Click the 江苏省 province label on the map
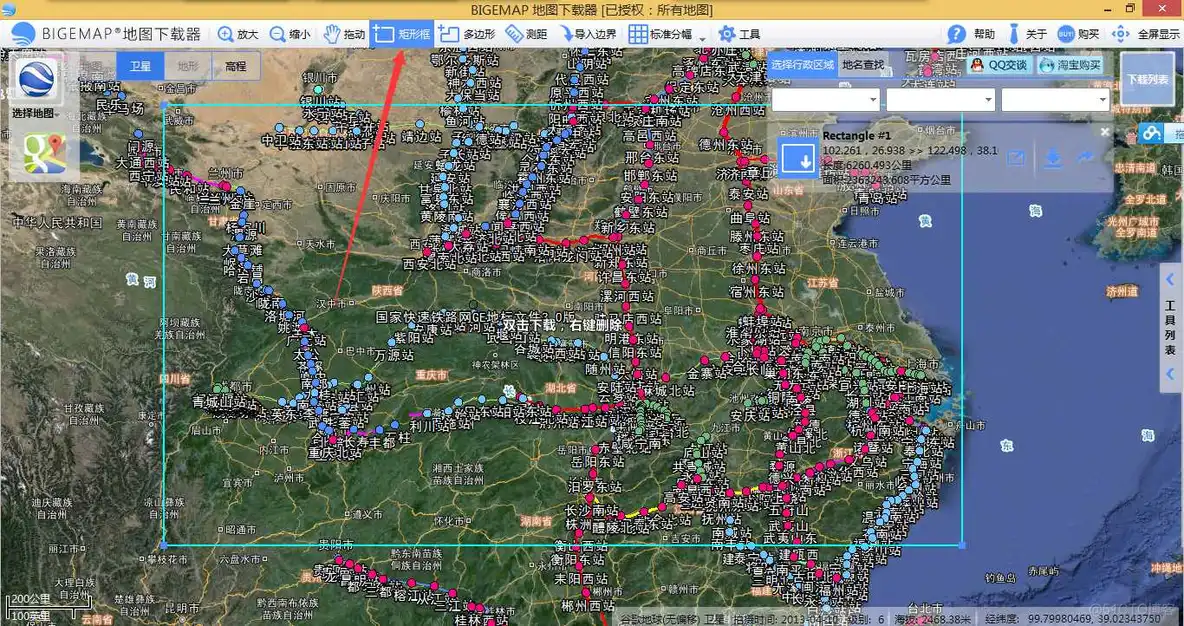 tap(822, 282)
